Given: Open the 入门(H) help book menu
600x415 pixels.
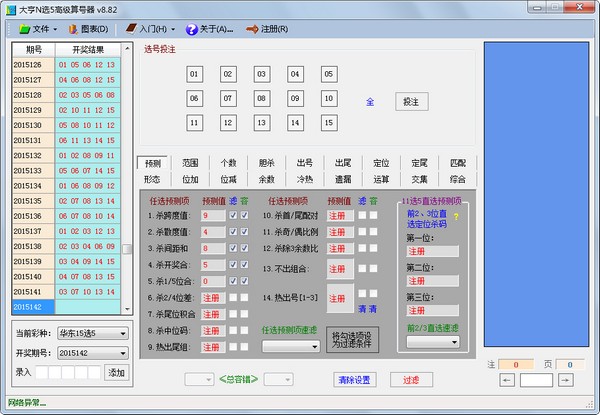Looking at the screenshot, I should click(x=150, y=29).
